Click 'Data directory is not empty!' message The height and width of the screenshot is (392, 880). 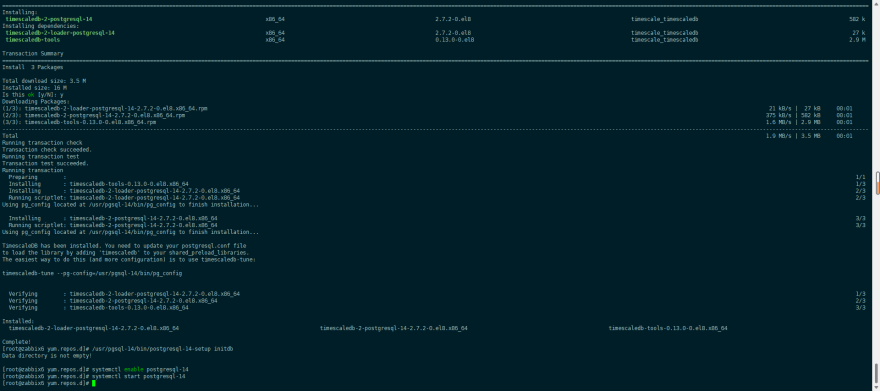(47, 355)
